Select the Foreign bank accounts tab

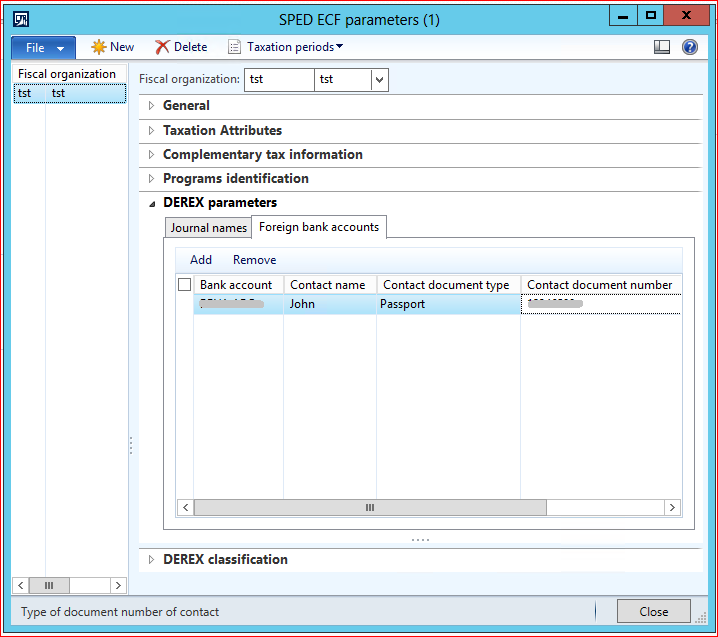pyautogui.click(x=319, y=227)
